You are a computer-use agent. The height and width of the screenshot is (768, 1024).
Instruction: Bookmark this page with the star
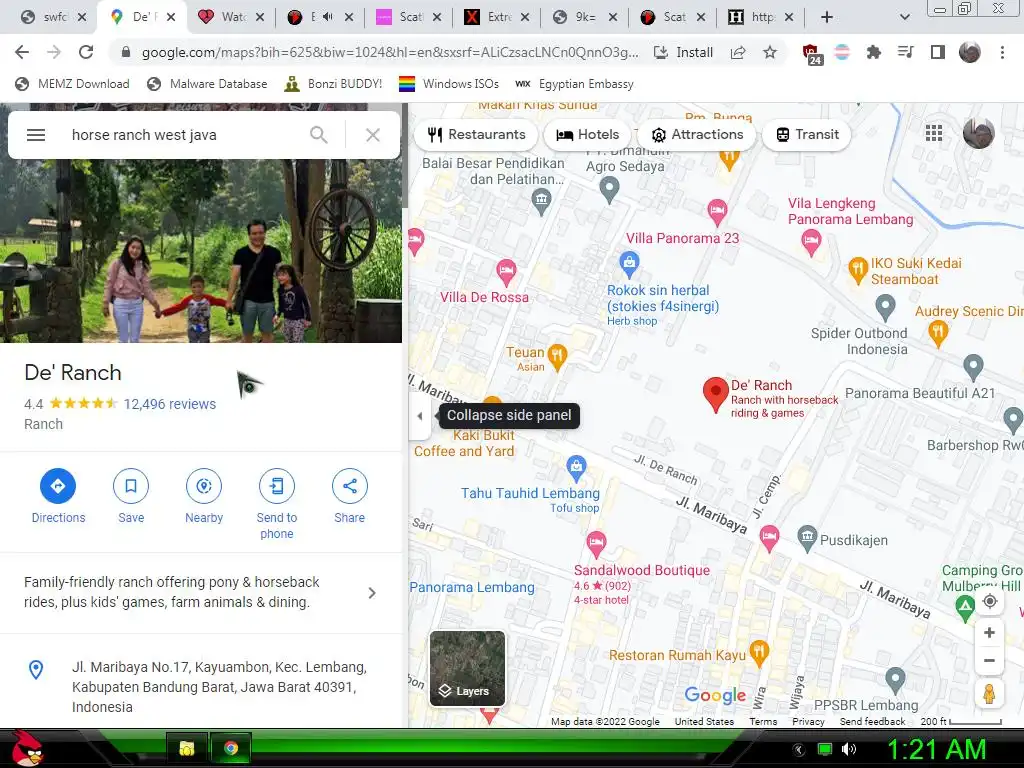click(x=770, y=52)
